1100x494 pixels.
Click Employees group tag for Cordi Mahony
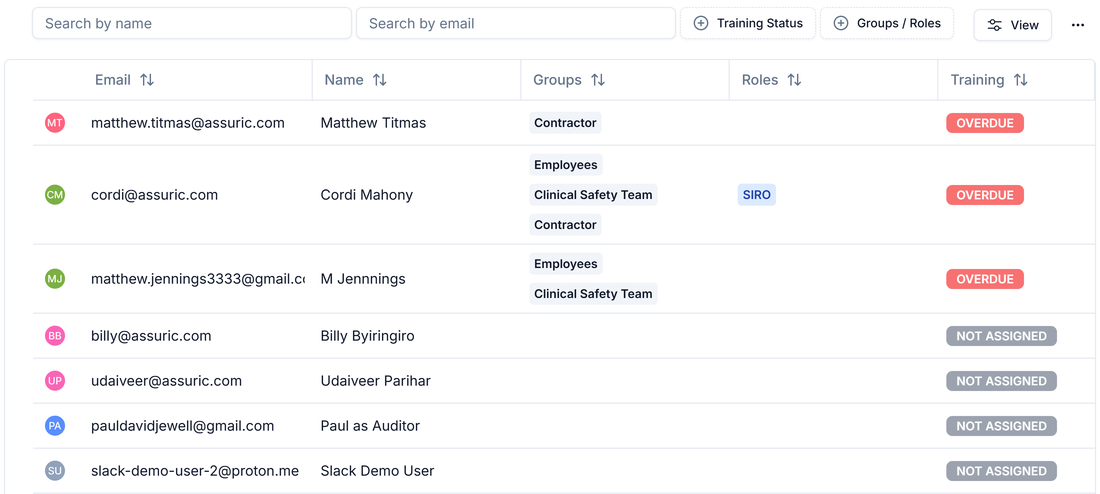(565, 165)
